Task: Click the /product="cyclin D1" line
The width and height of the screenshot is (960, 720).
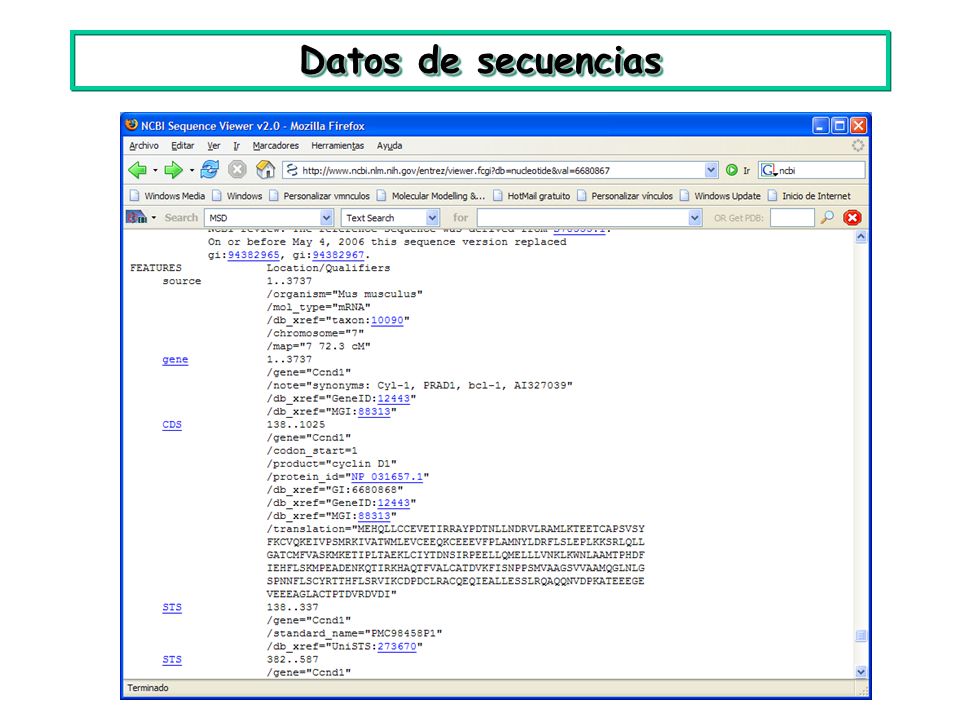Action: click(332, 463)
